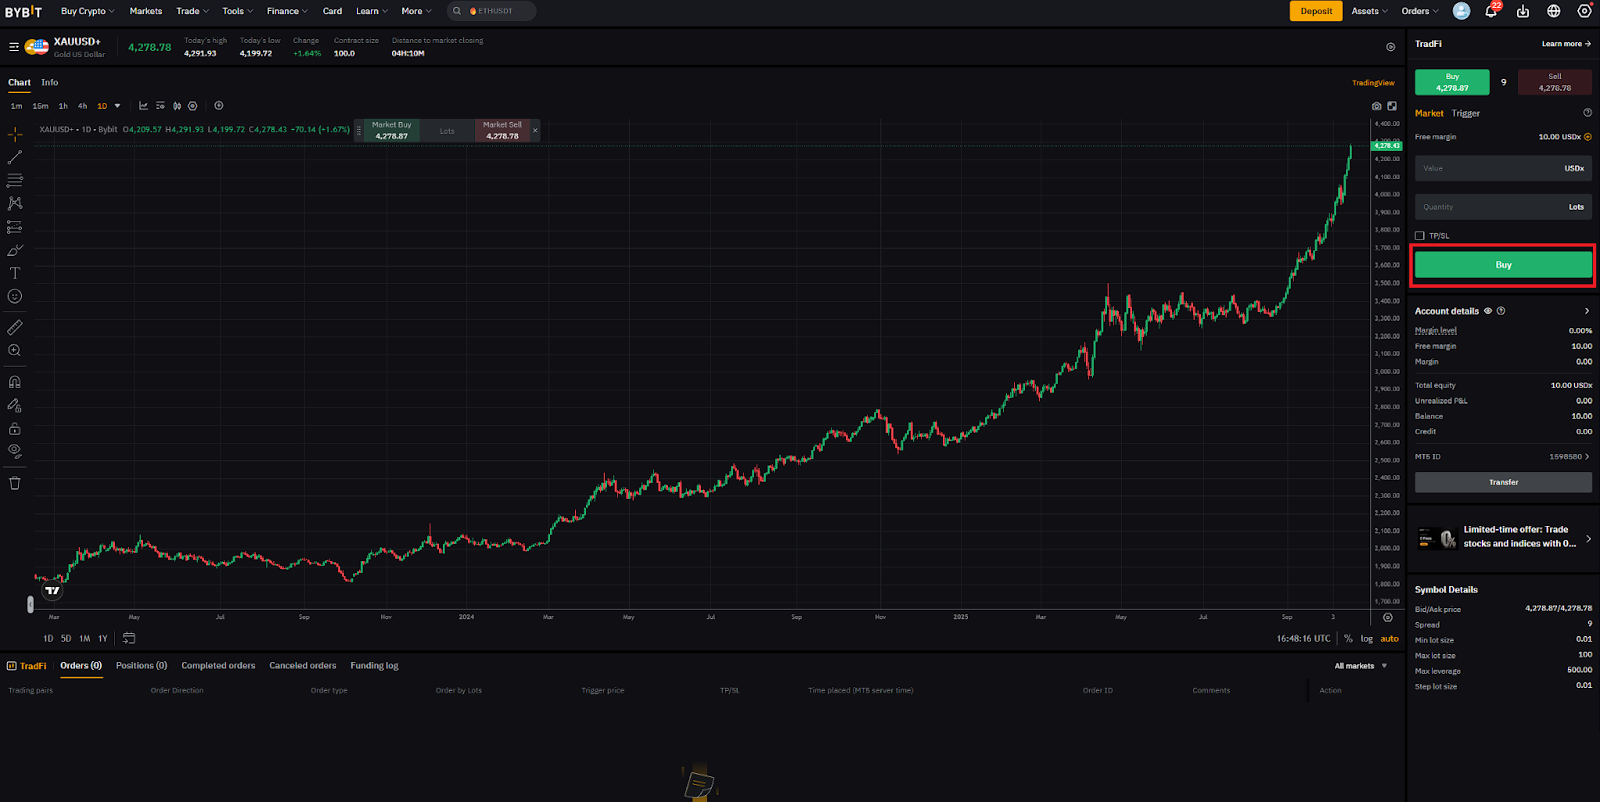1600x802 pixels.
Task: Click the circled plus icon in the chart toolbar
Action: tap(219, 106)
